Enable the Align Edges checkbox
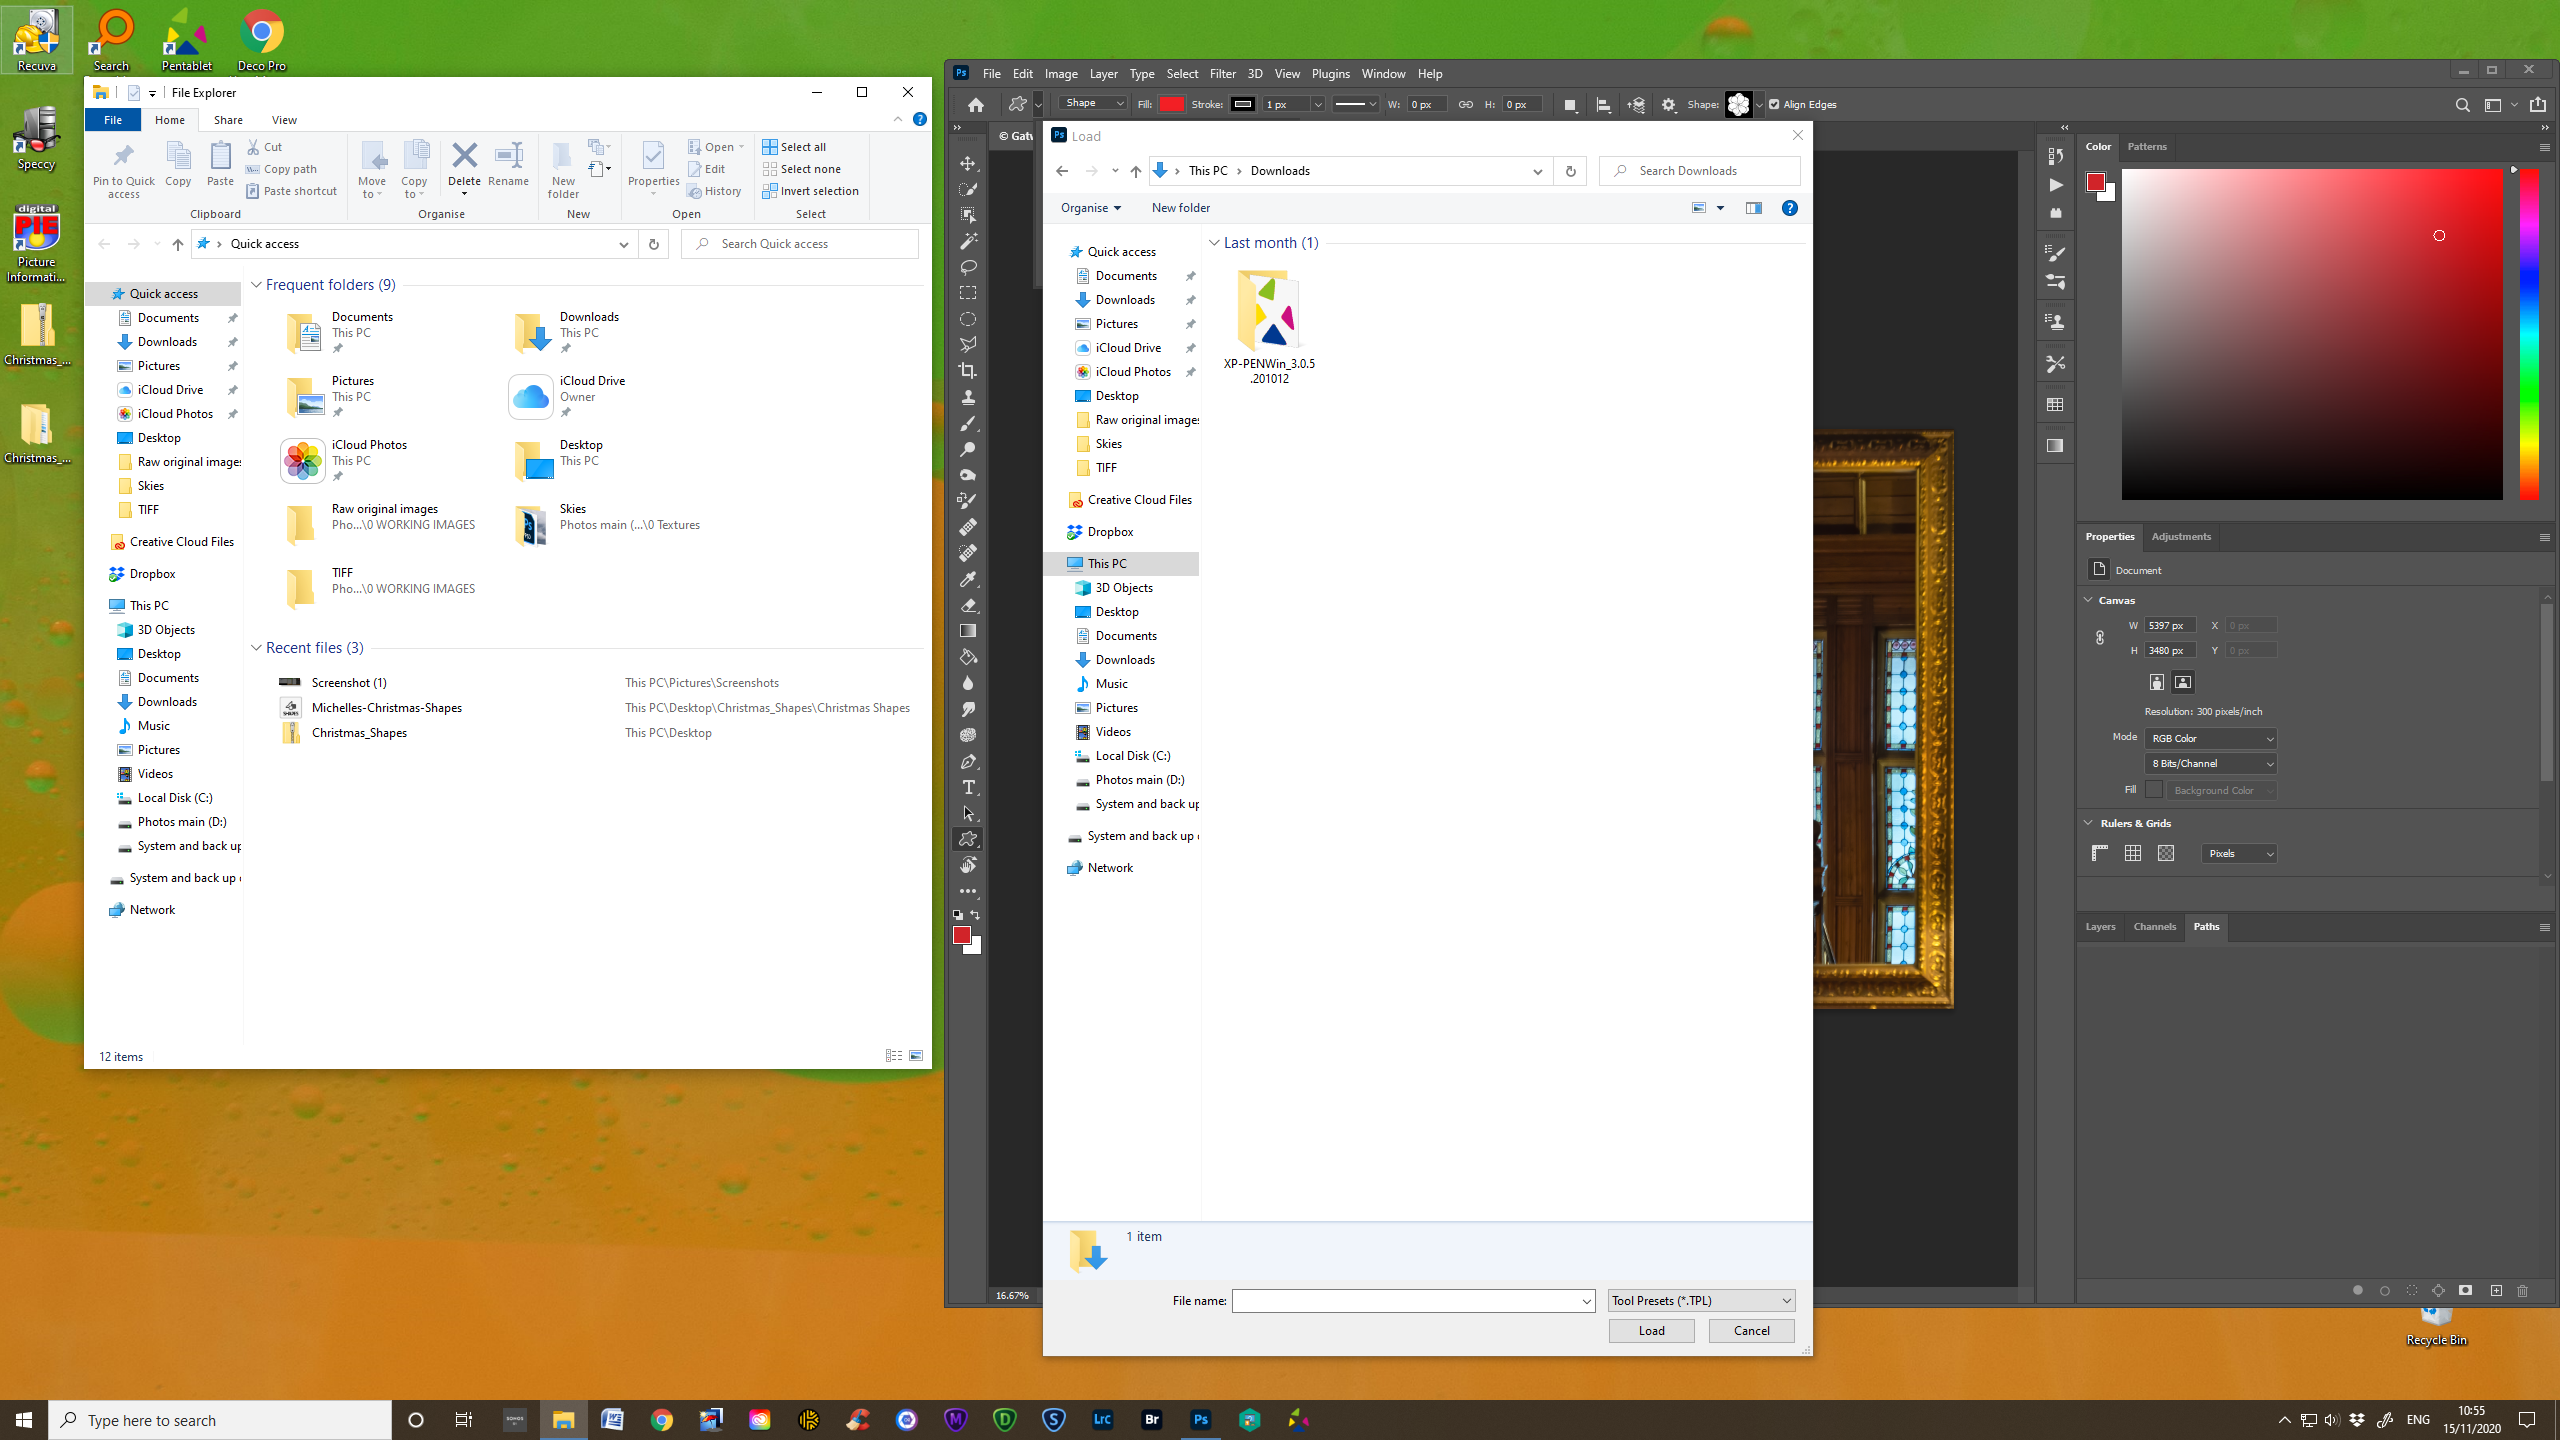Image resolution: width=2560 pixels, height=1440 pixels. [x=1775, y=104]
